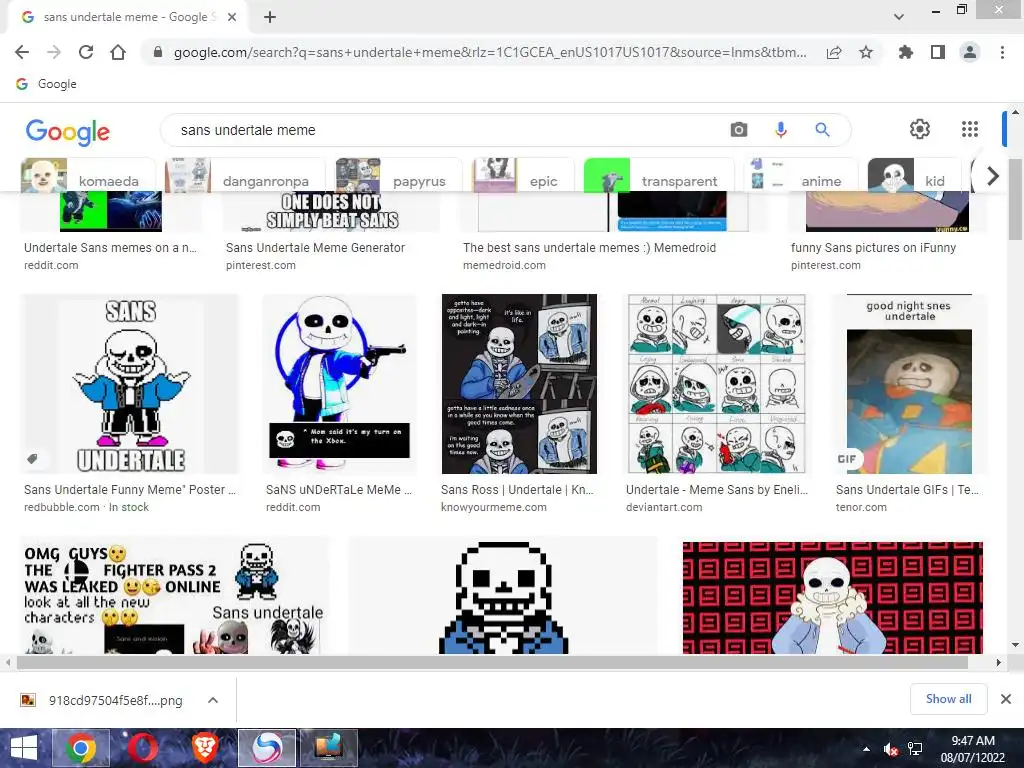Filter results by kid chip
The image size is (1024, 768).
[914, 175]
